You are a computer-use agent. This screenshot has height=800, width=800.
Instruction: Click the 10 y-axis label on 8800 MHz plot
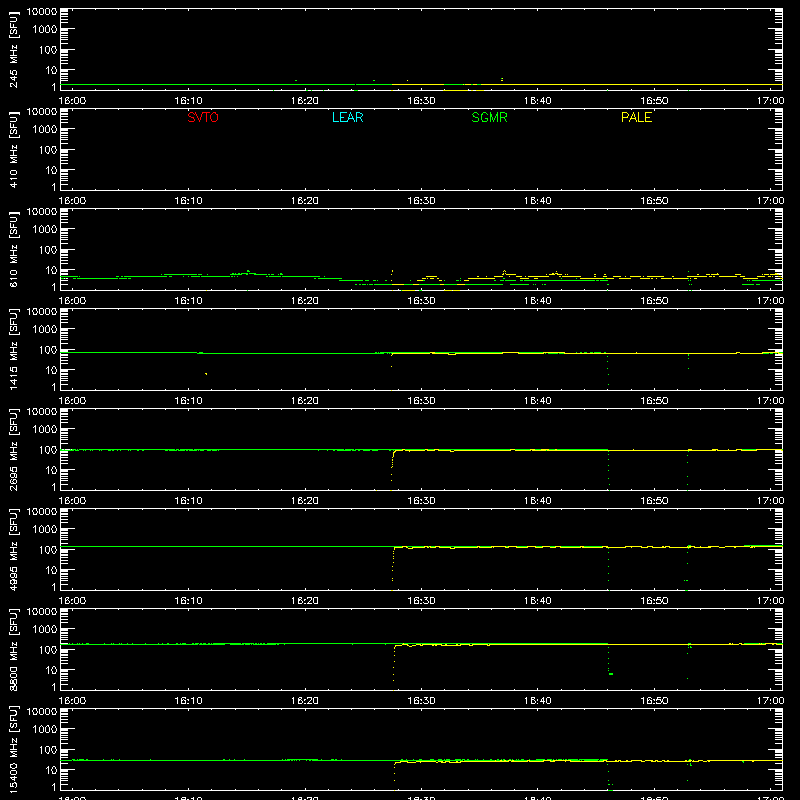coord(51,670)
